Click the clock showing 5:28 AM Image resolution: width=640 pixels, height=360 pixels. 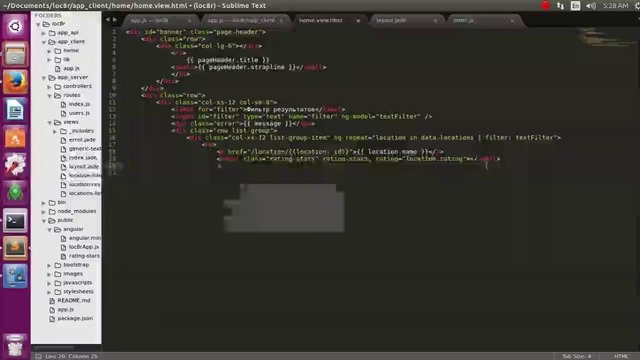point(616,6)
